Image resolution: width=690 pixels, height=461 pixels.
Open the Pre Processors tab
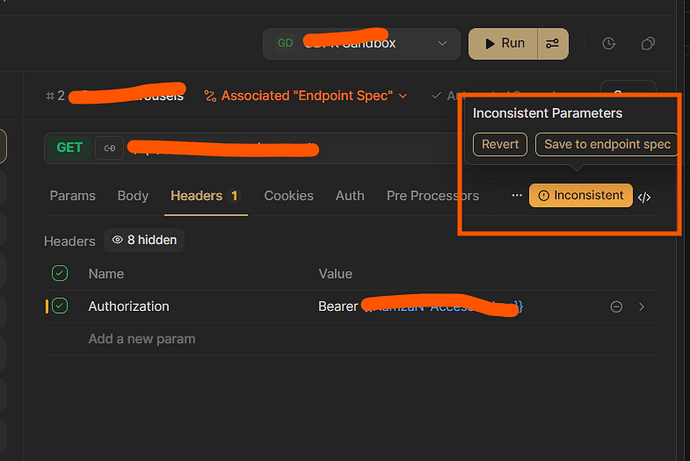[432, 196]
